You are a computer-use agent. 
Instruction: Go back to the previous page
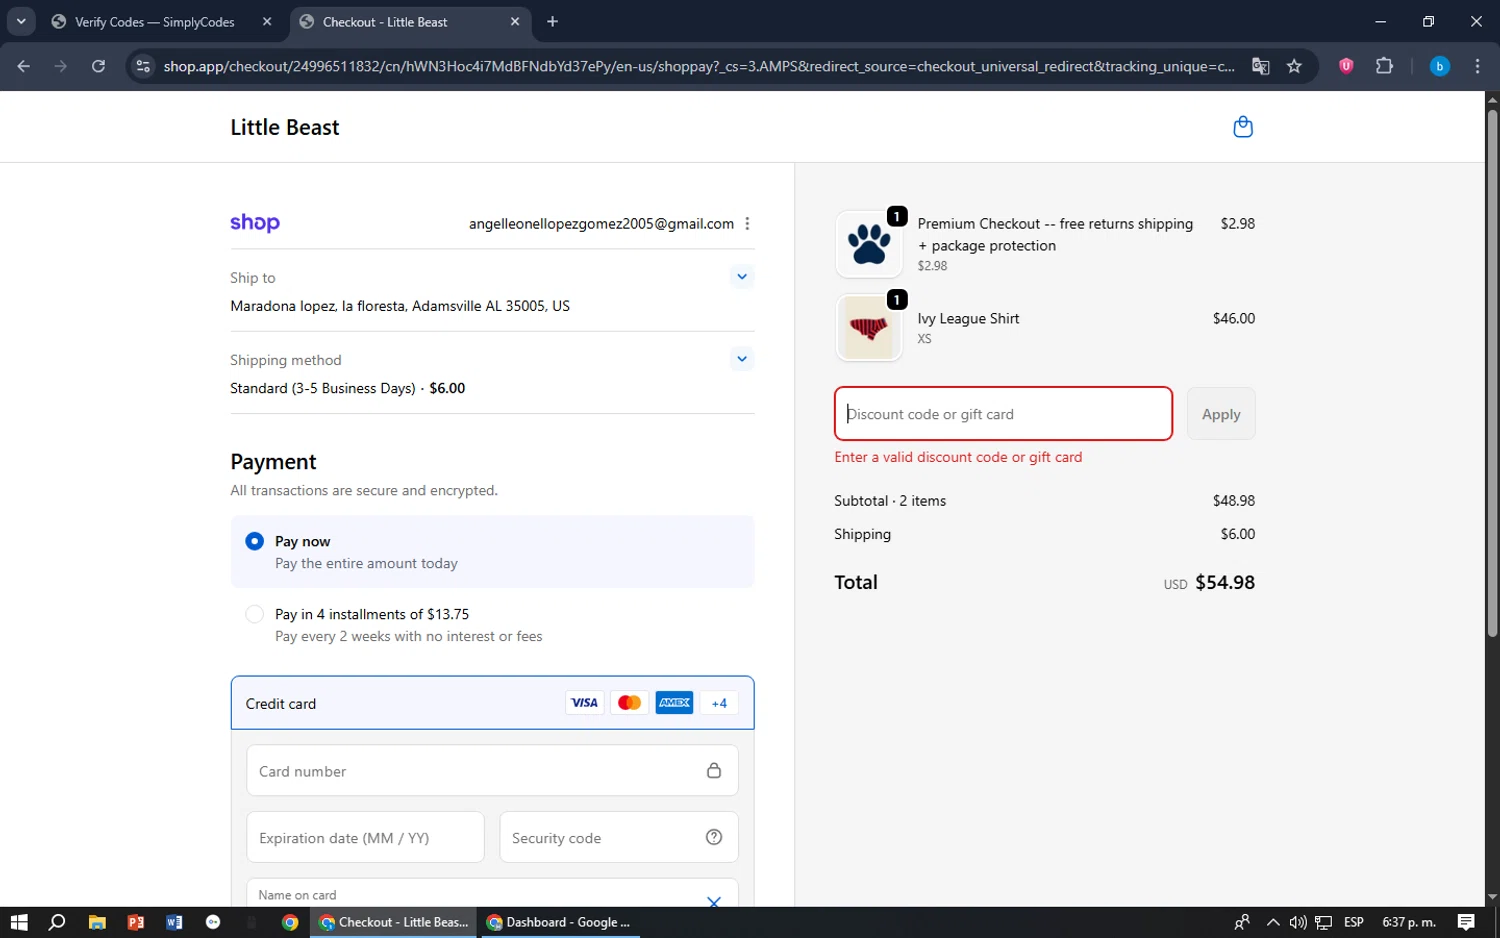click(24, 66)
